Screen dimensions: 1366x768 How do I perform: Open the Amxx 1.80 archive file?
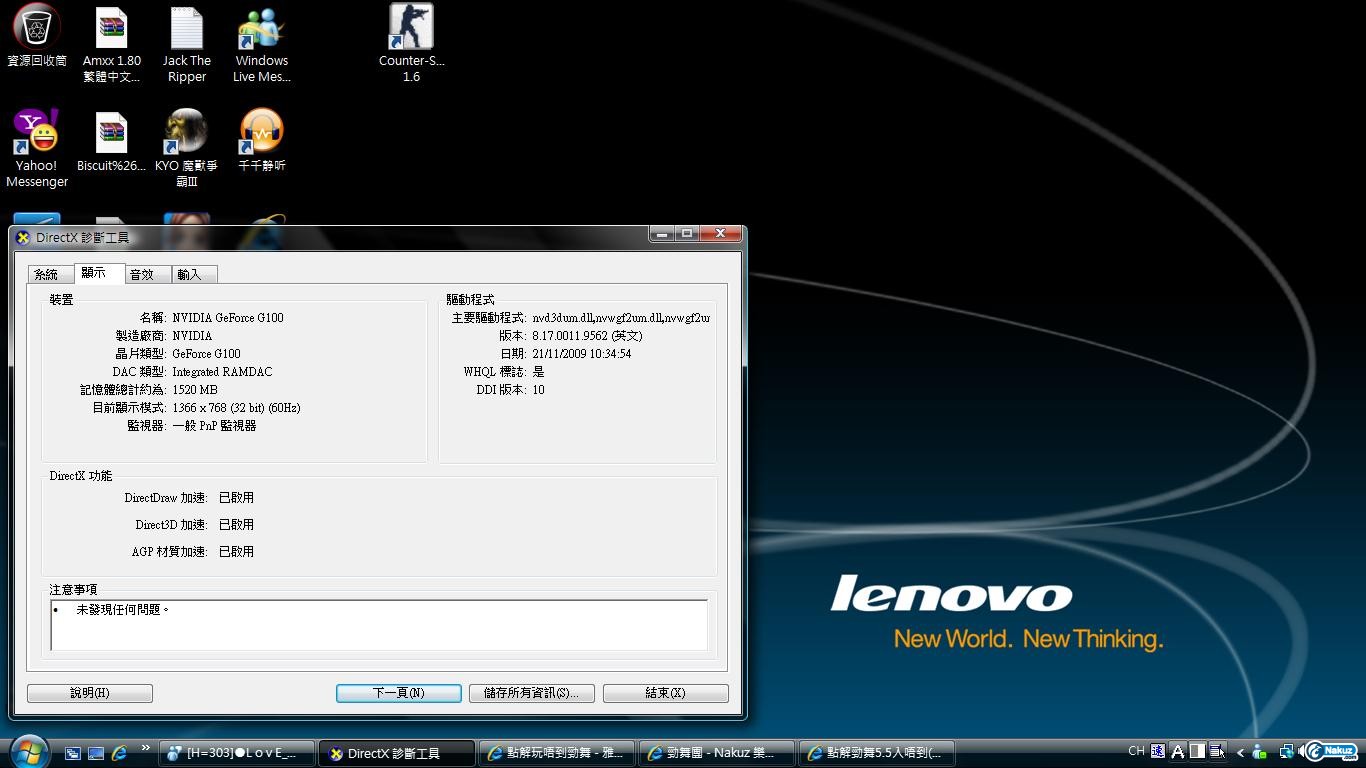click(111, 44)
